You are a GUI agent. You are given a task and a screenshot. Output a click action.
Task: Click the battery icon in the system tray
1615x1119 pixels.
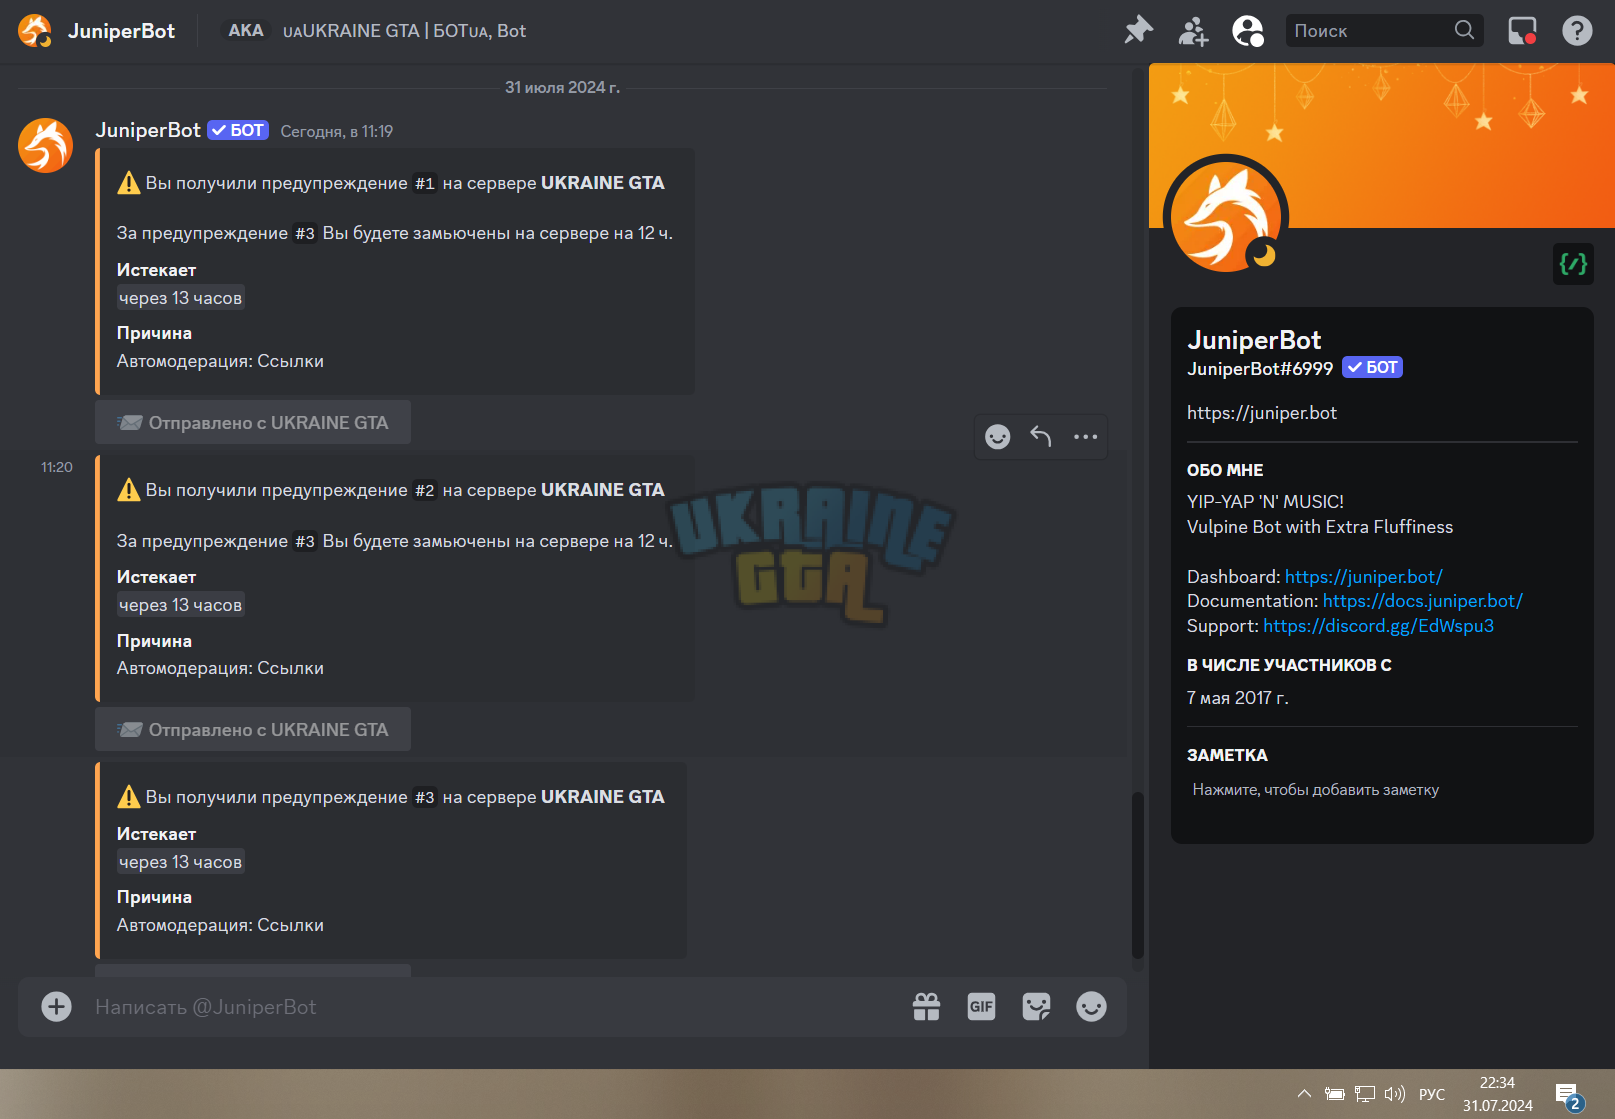(1334, 1093)
